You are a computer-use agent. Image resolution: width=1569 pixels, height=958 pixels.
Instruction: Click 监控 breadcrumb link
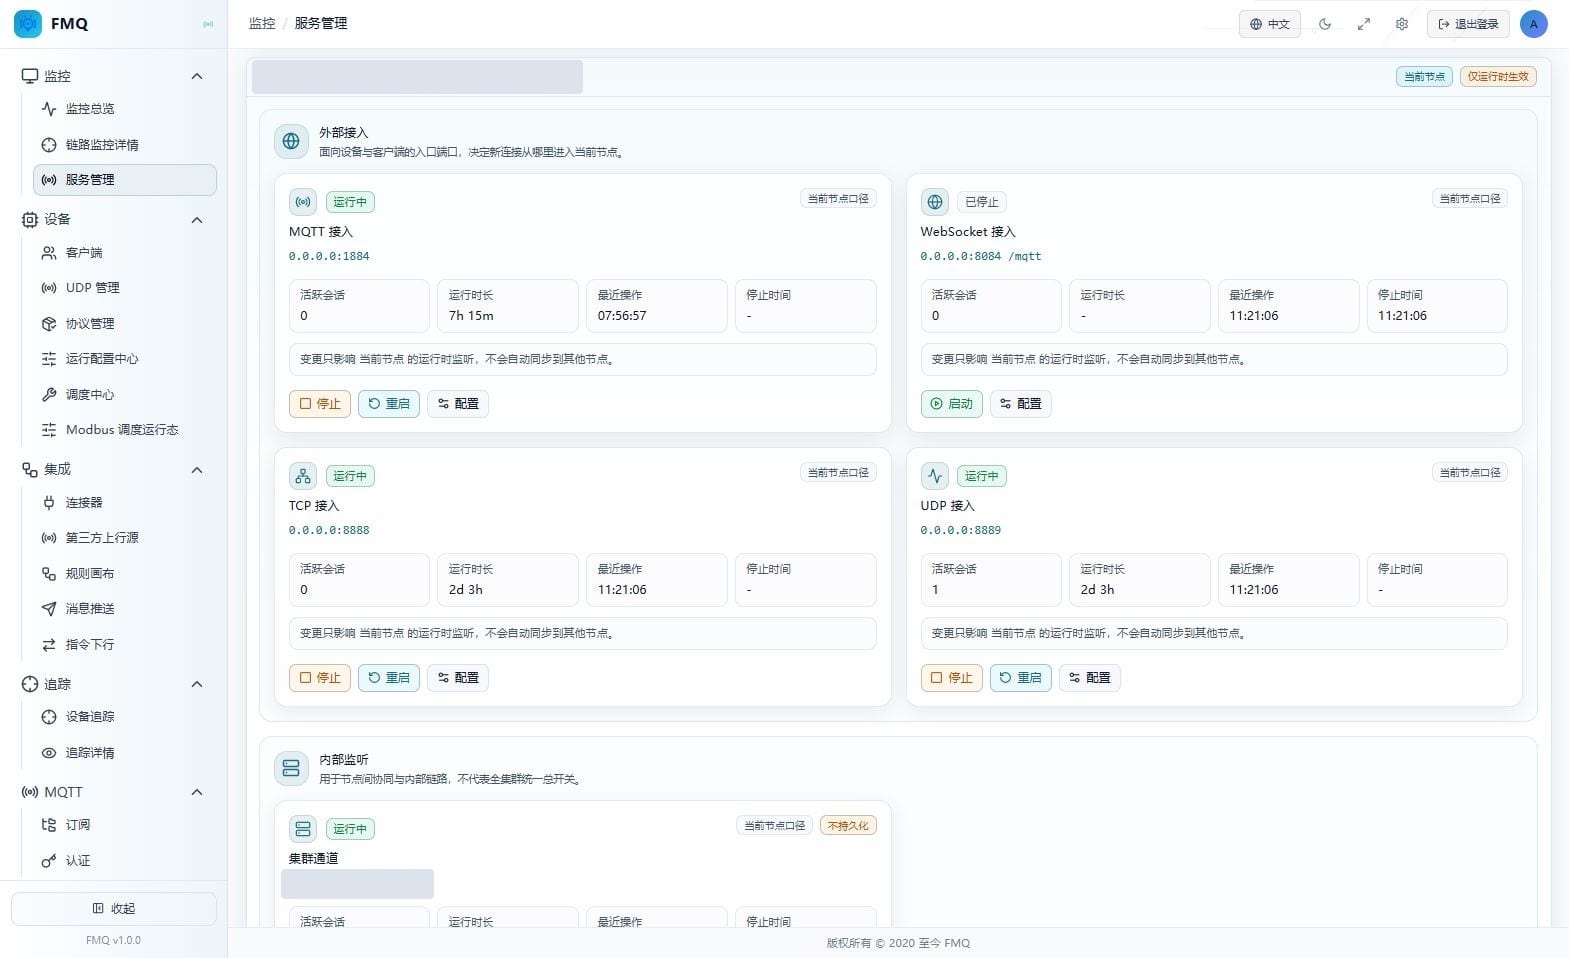pyautogui.click(x=262, y=23)
